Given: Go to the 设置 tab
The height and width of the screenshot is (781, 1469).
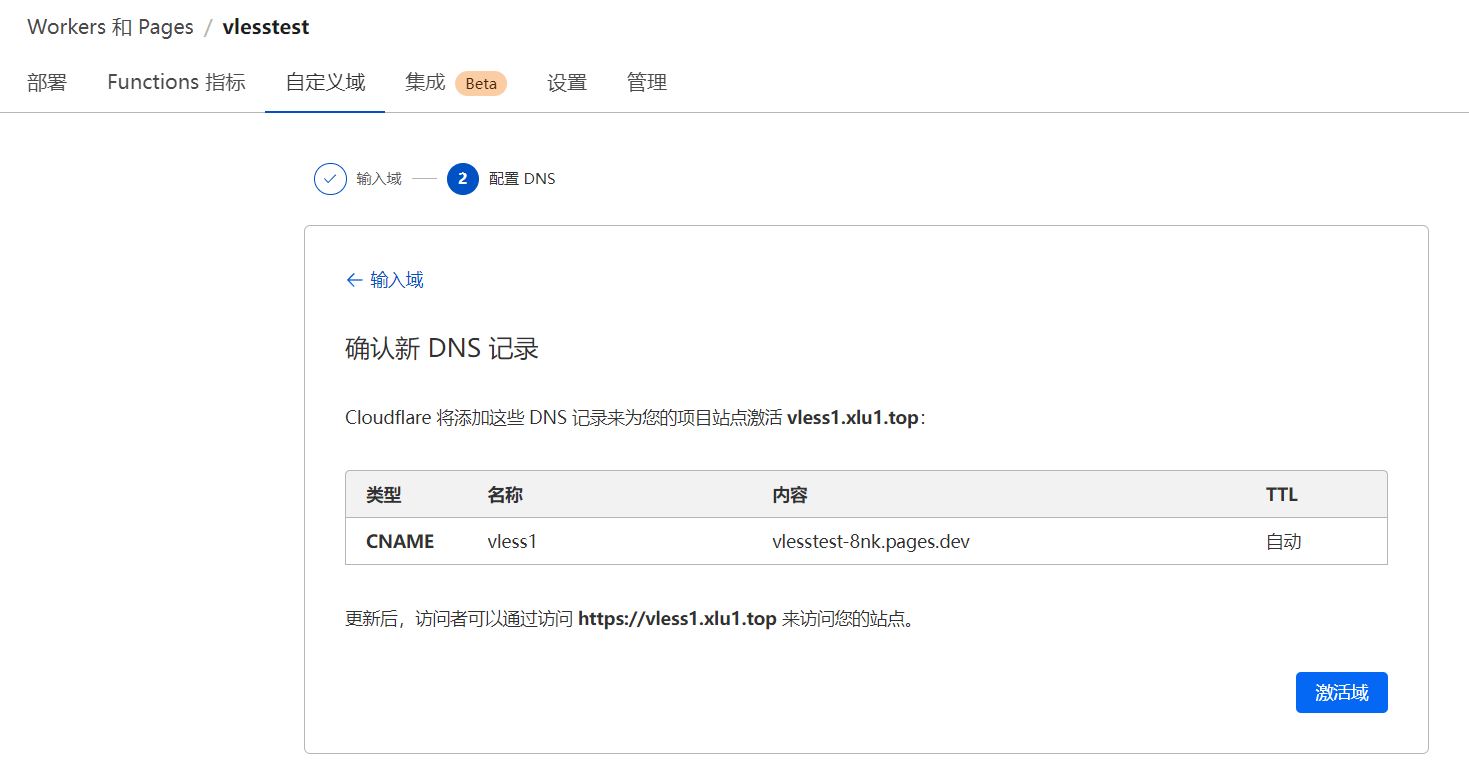Looking at the screenshot, I should pyautogui.click(x=567, y=83).
